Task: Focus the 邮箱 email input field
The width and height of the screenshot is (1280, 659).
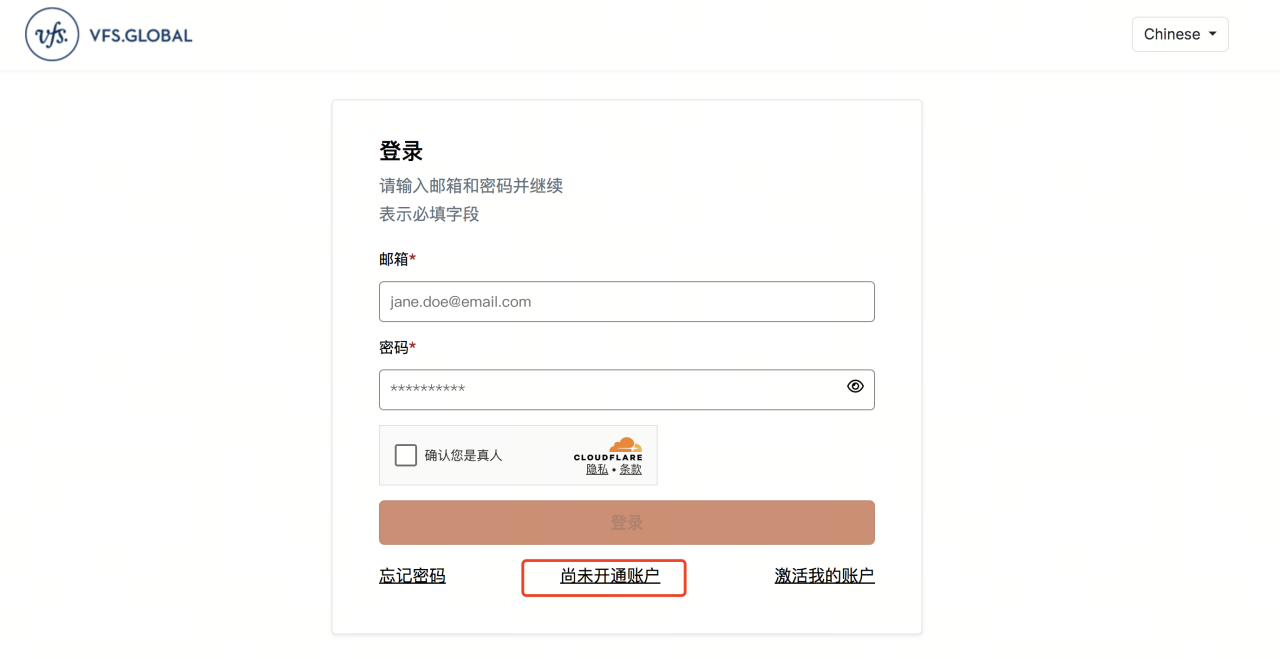Action: [x=626, y=301]
